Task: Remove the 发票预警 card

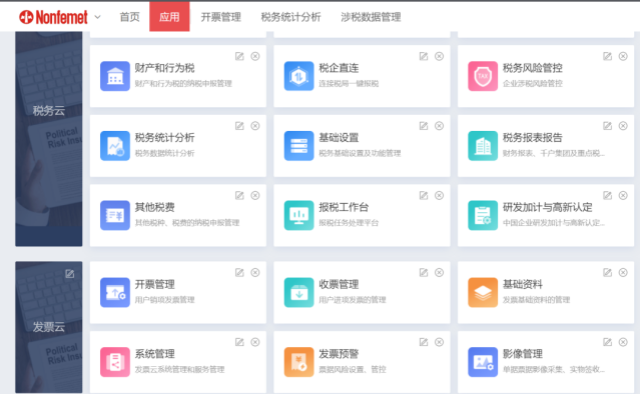Action: coord(439,342)
